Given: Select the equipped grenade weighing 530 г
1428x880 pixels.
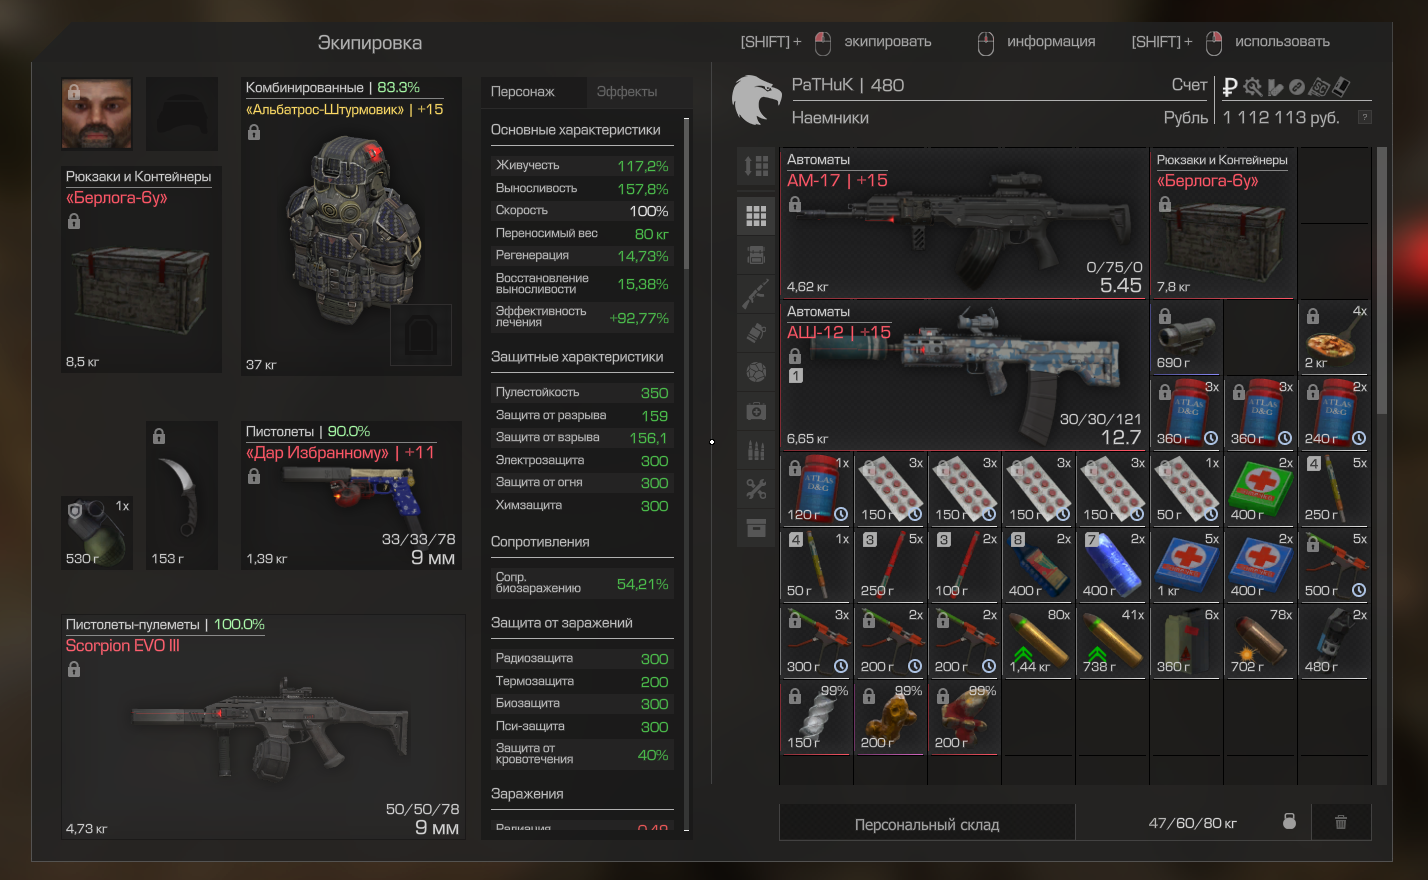Looking at the screenshot, I should coord(97,533).
